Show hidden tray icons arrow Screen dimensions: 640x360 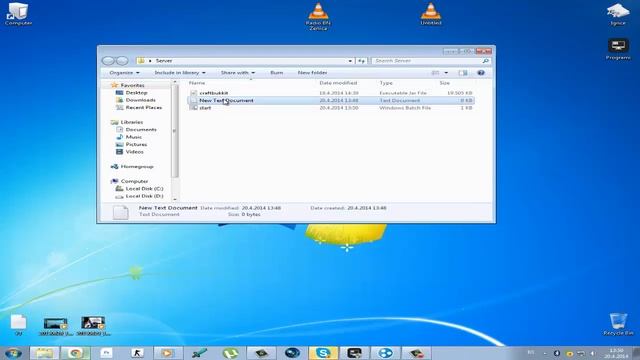coord(545,353)
